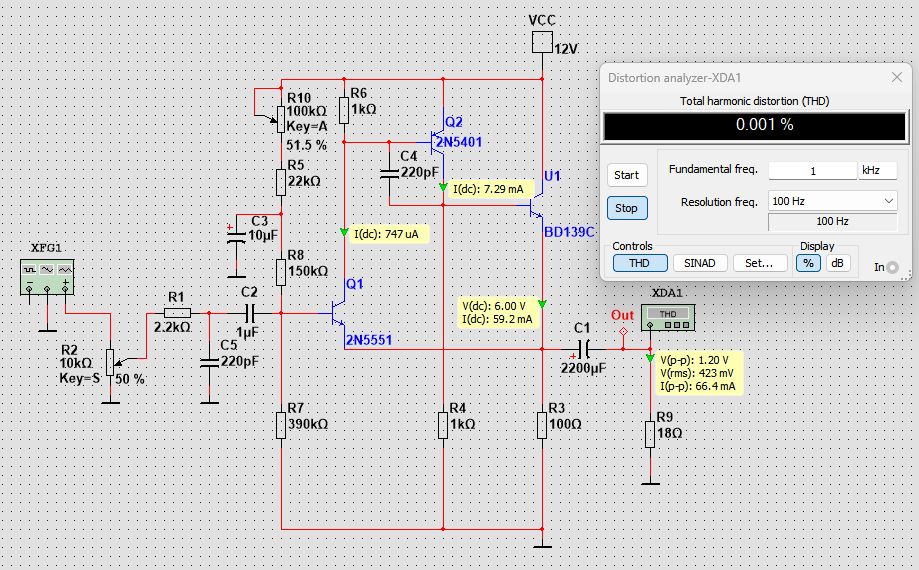Click the Key=S label of R2
The image size is (919, 570).
click(x=80, y=378)
